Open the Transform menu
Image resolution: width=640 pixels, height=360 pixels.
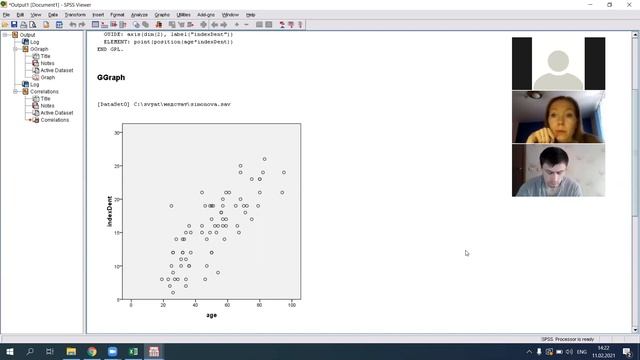[x=75, y=15]
